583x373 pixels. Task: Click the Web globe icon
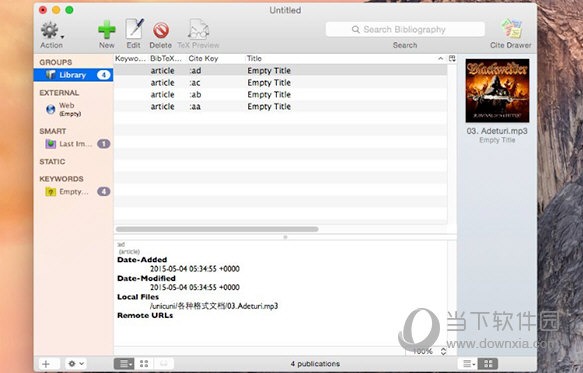[51, 109]
